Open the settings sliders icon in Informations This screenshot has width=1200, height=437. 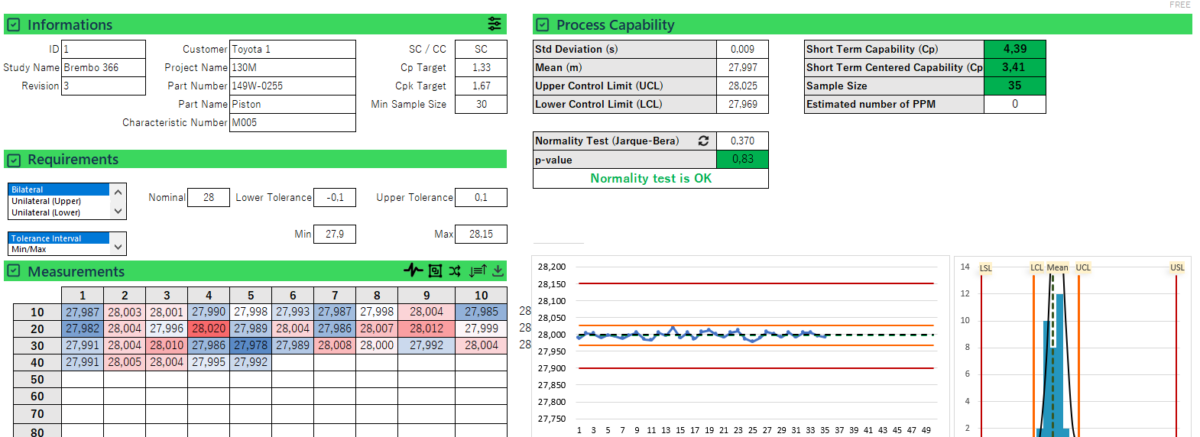coord(495,24)
